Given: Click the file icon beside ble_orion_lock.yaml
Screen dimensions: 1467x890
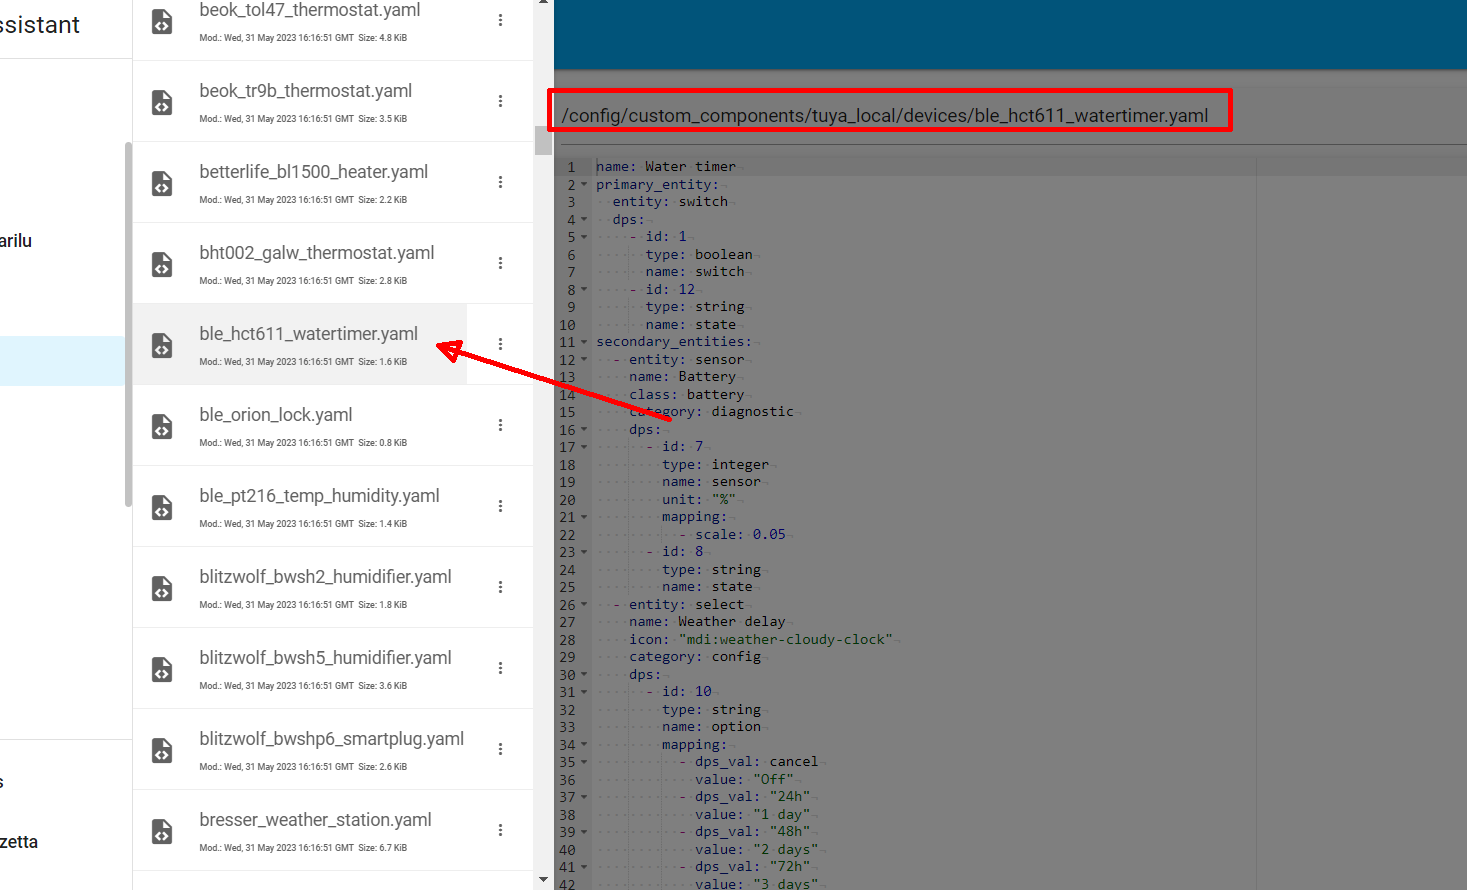Looking at the screenshot, I should pos(162,426).
